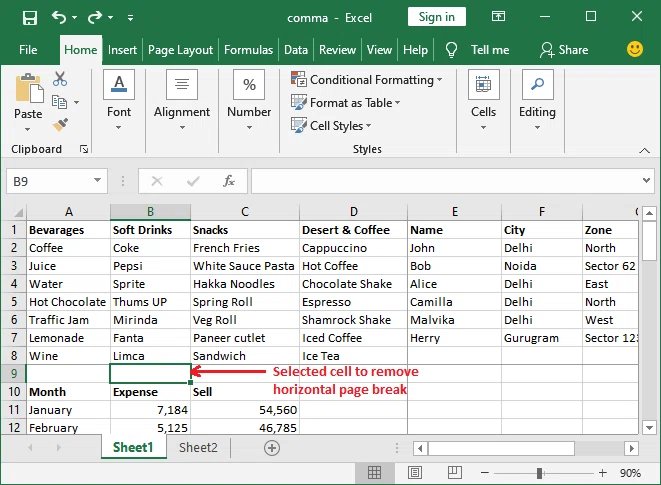This screenshot has height=485, width=661.
Task: Click the zoom out minus button
Action: (x=485, y=473)
